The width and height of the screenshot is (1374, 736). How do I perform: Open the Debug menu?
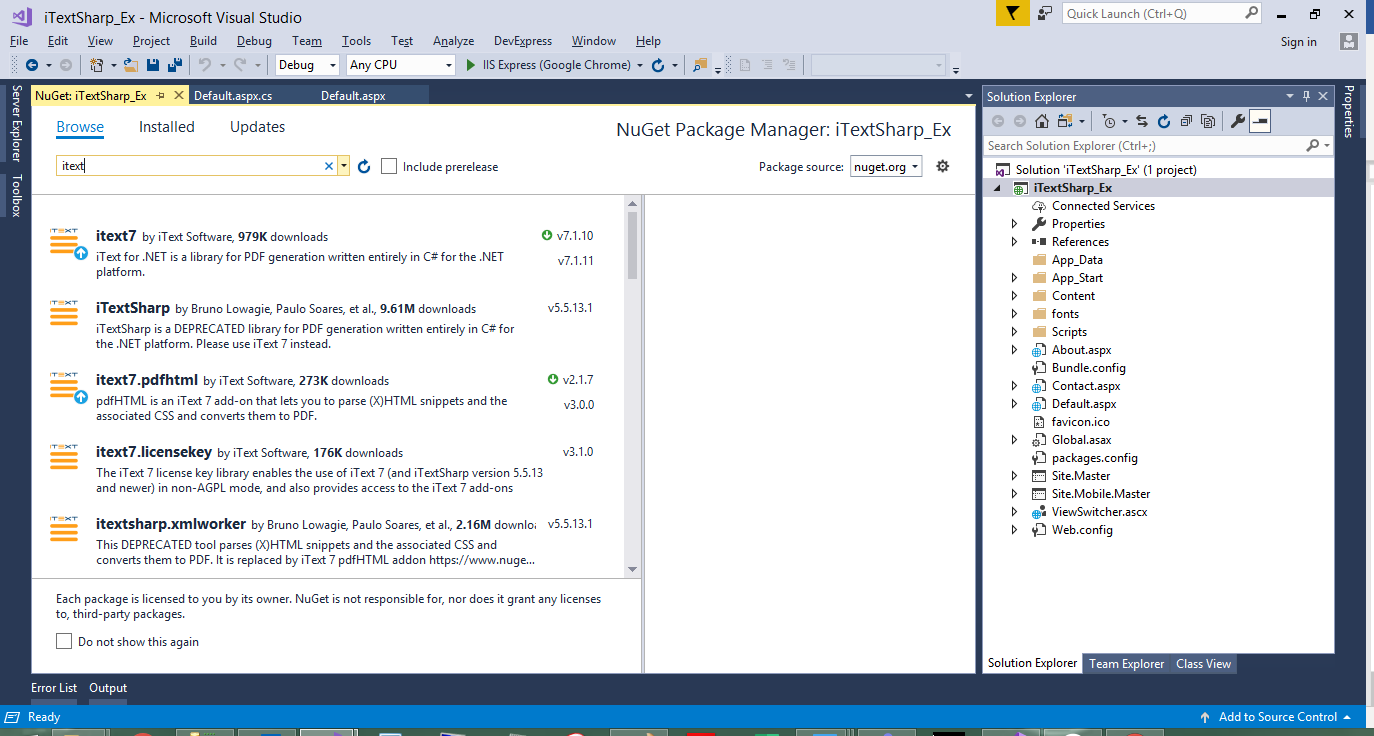coord(254,41)
